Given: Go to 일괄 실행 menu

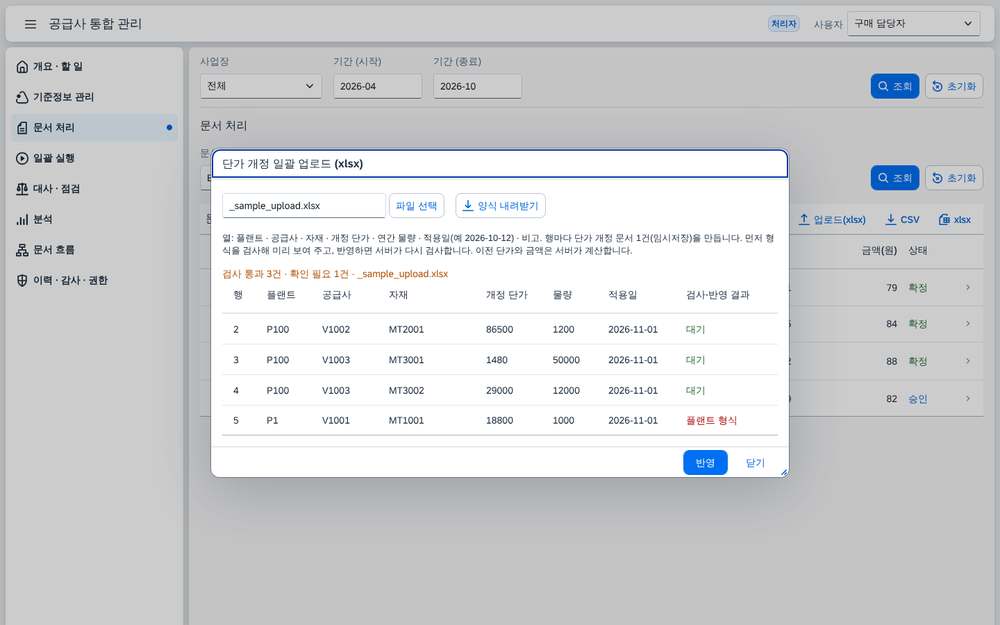Looking at the screenshot, I should [x=94, y=158].
